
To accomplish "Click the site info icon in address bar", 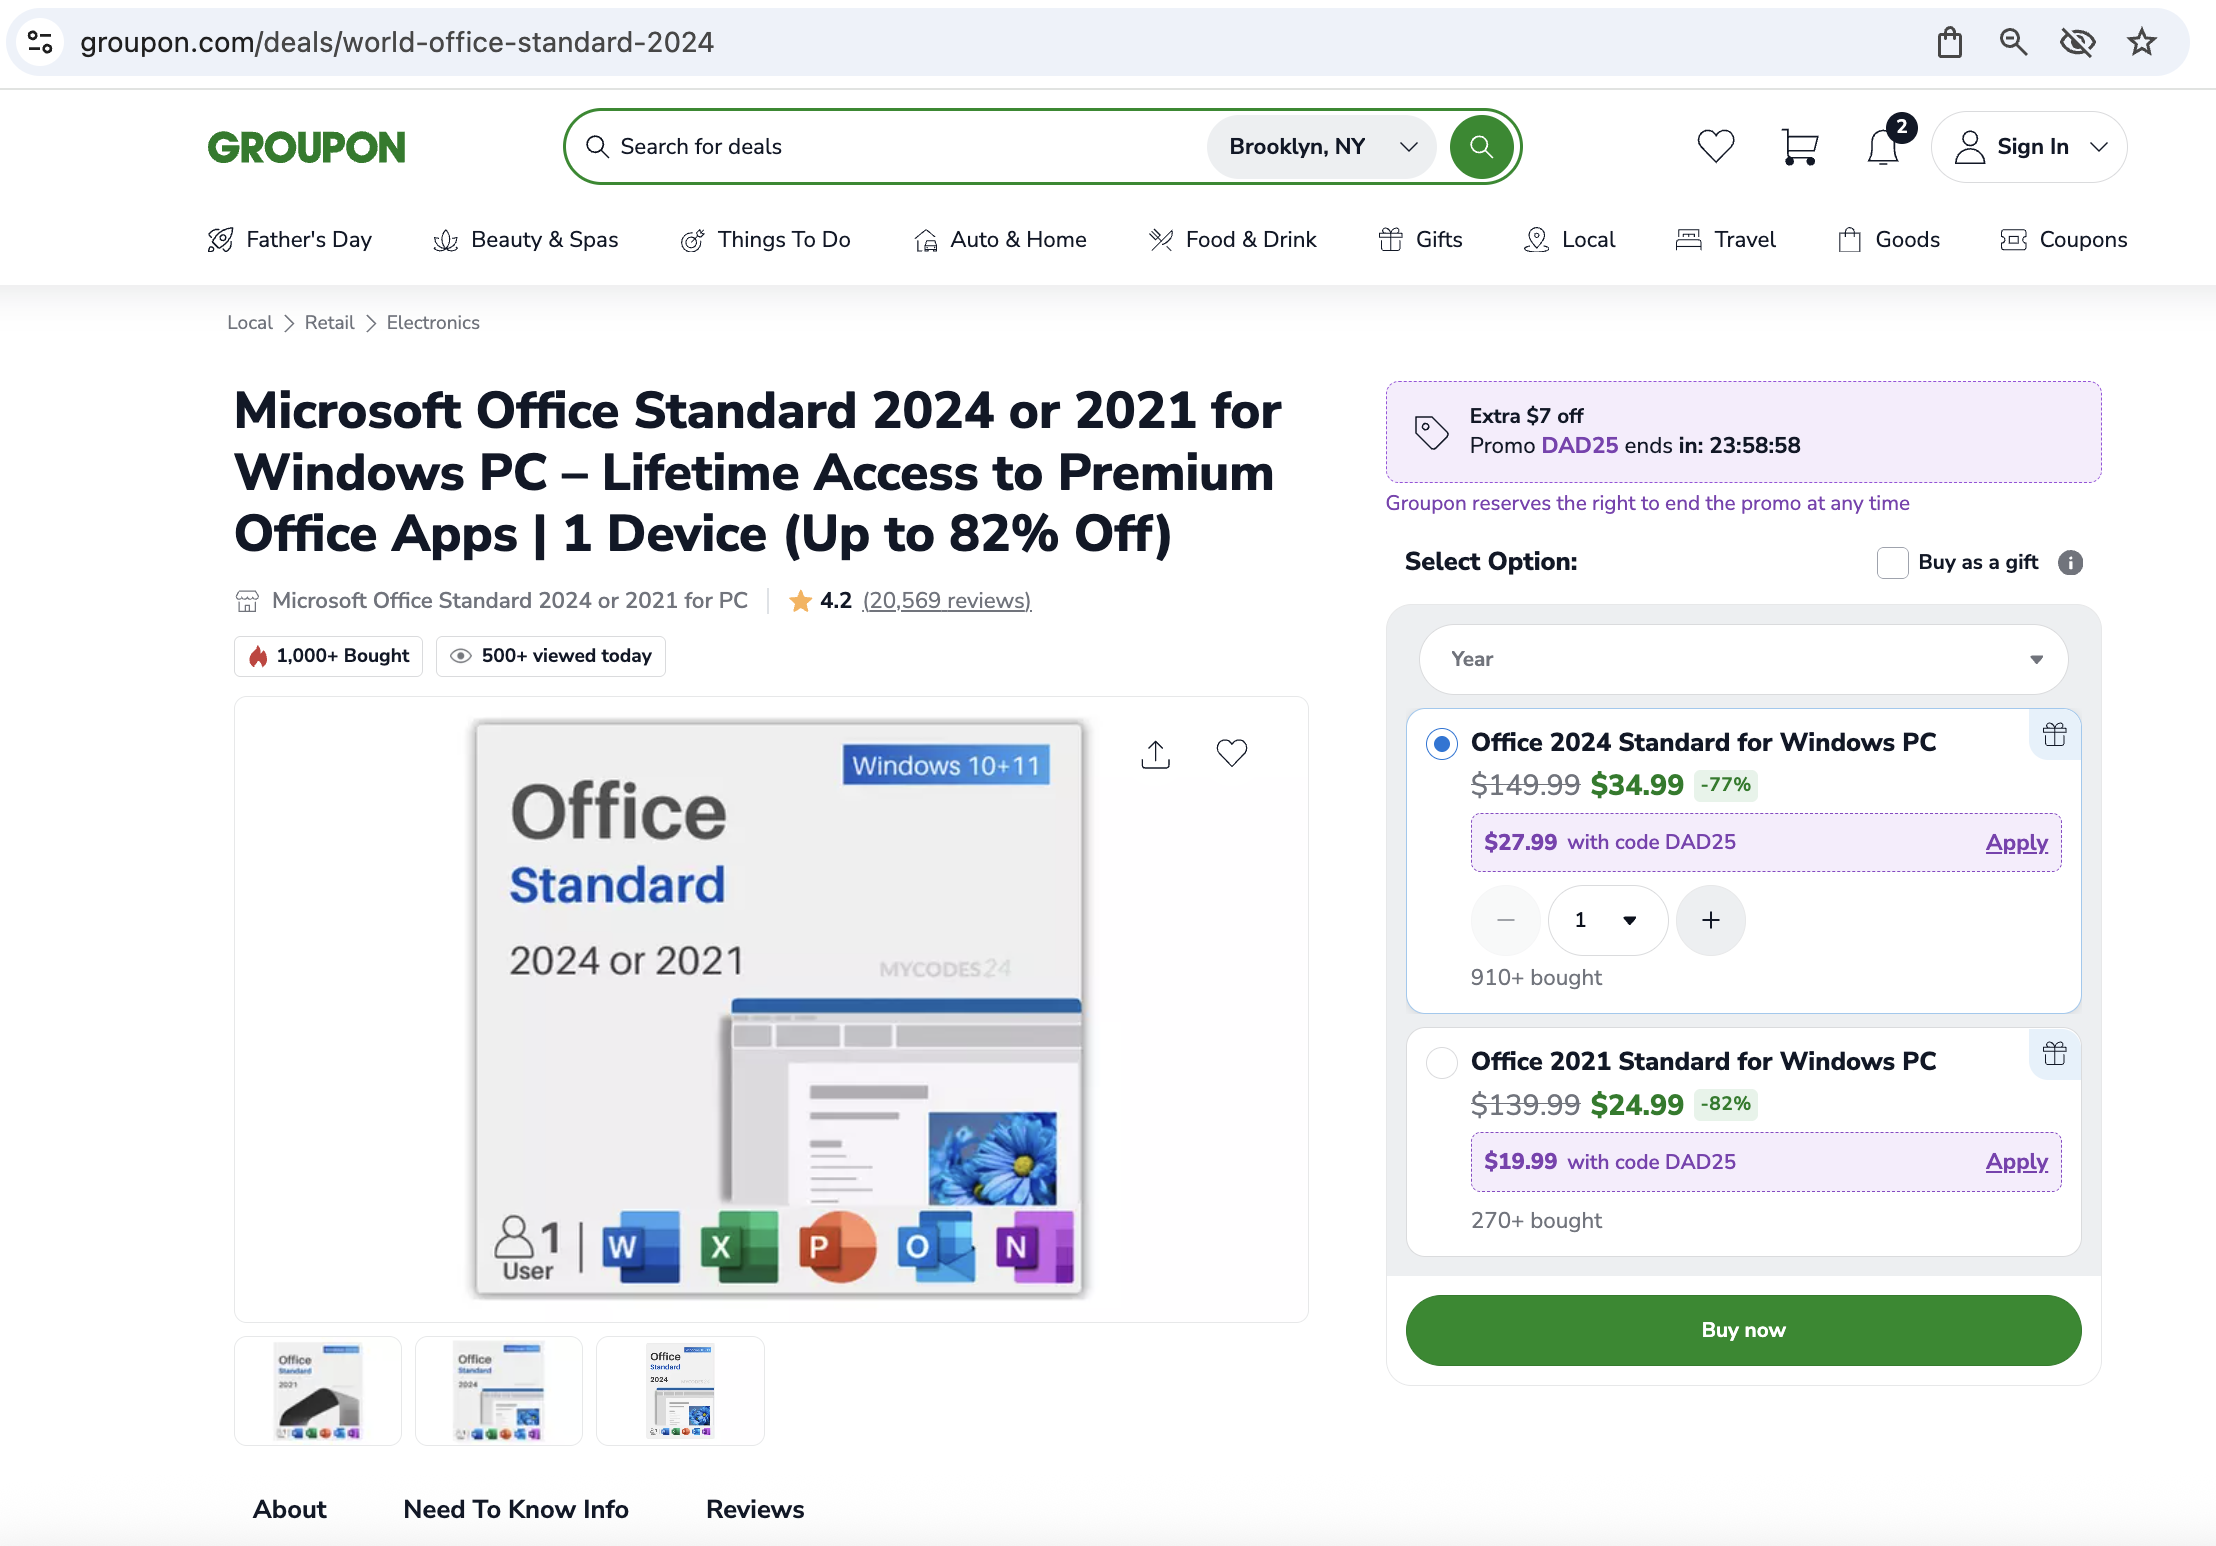I will click(40, 42).
